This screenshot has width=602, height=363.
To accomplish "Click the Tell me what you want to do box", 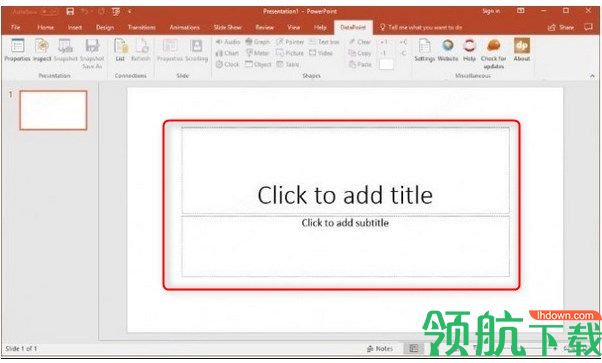I will [x=421, y=27].
